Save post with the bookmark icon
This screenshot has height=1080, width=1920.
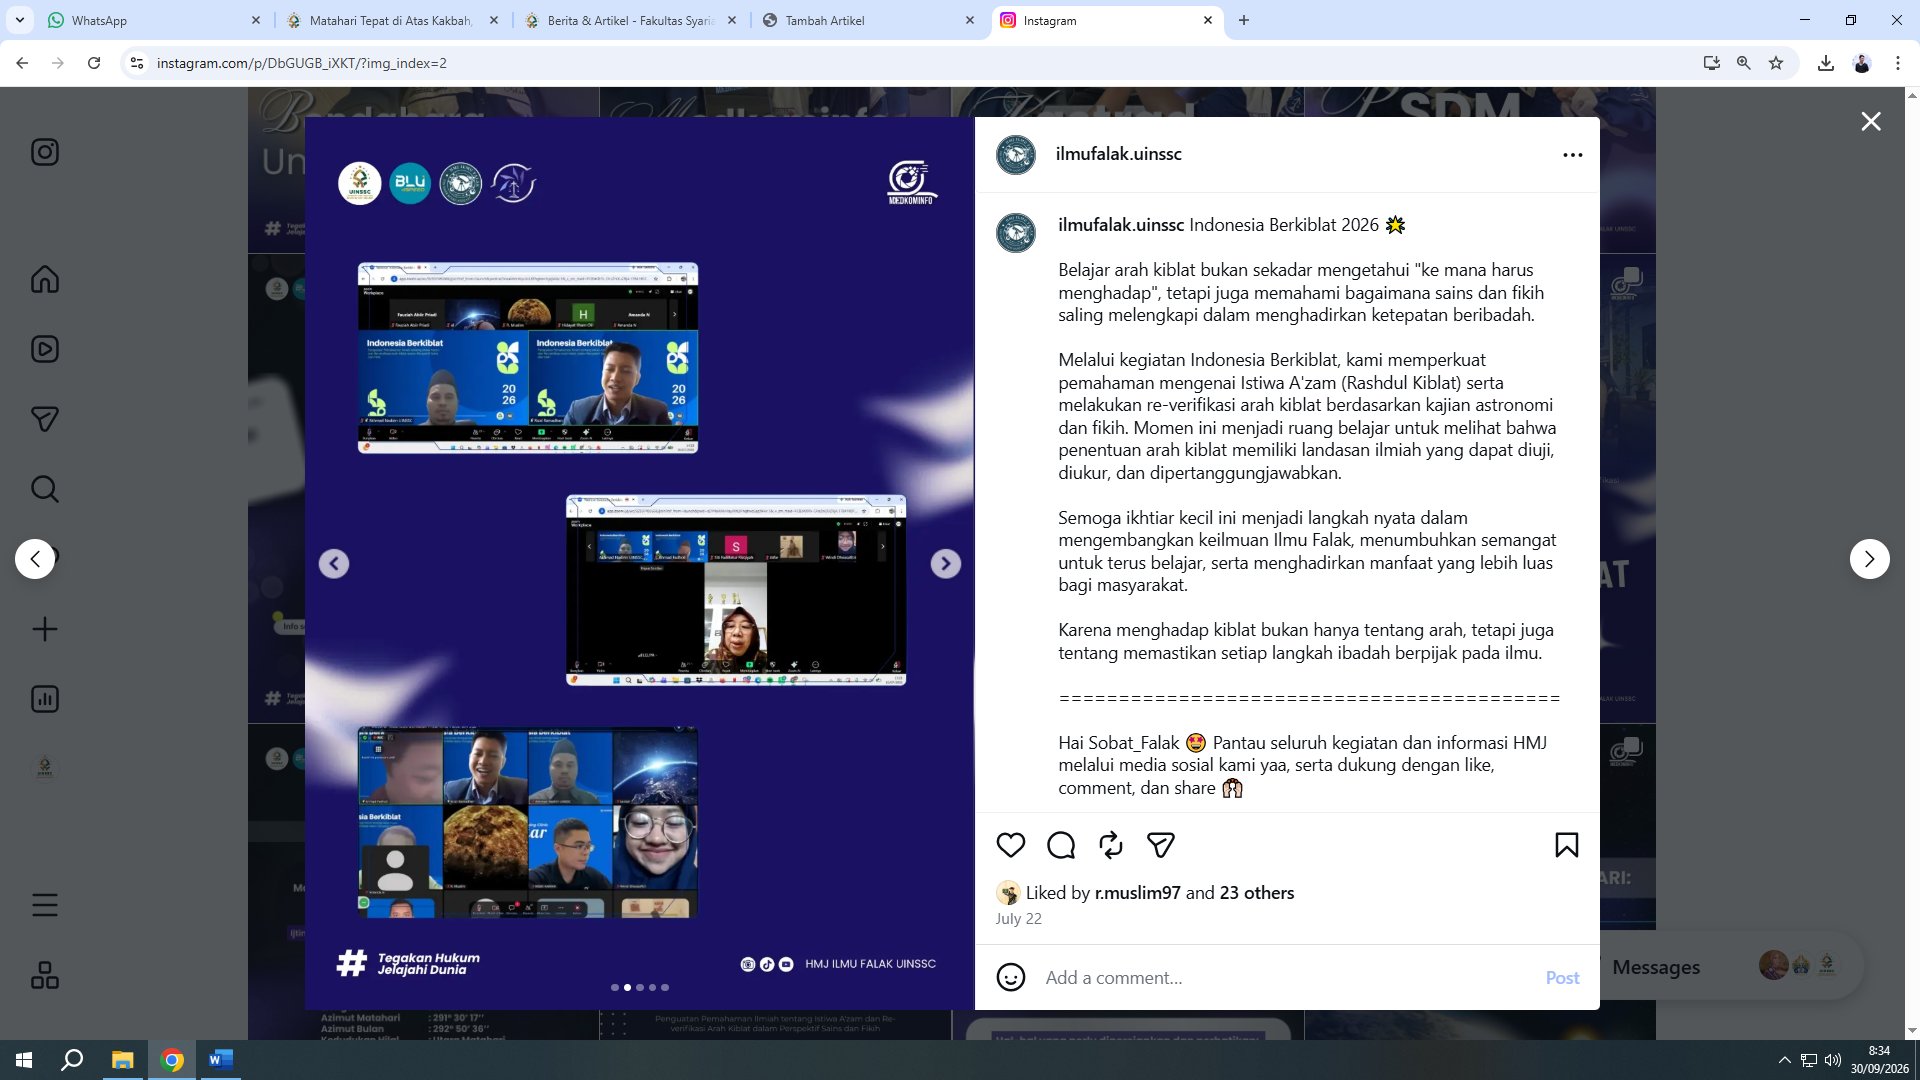point(1567,845)
